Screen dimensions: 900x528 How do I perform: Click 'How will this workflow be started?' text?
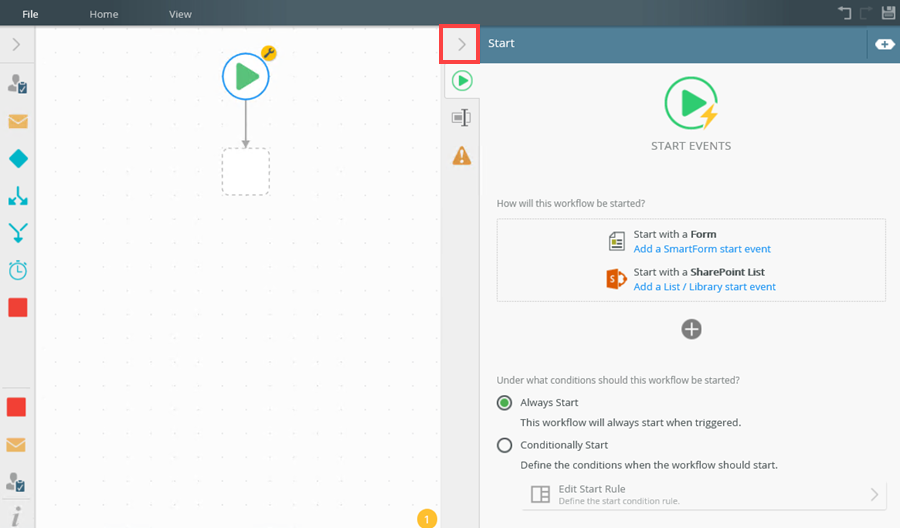pos(571,204)
